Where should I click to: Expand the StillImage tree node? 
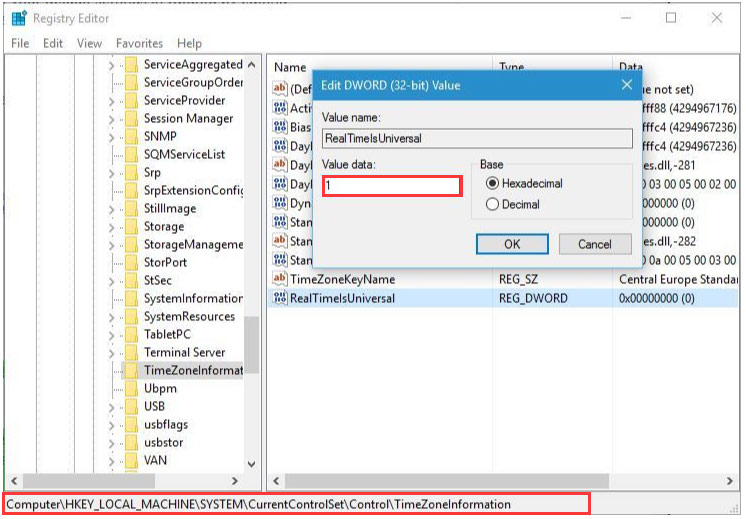pos(111,209)
